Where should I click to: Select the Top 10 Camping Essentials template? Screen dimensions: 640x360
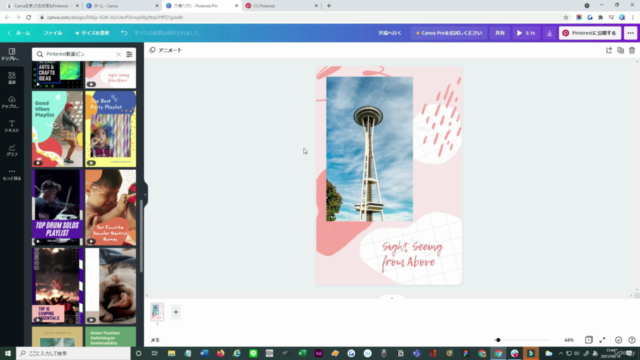click(x=58, y=286)
